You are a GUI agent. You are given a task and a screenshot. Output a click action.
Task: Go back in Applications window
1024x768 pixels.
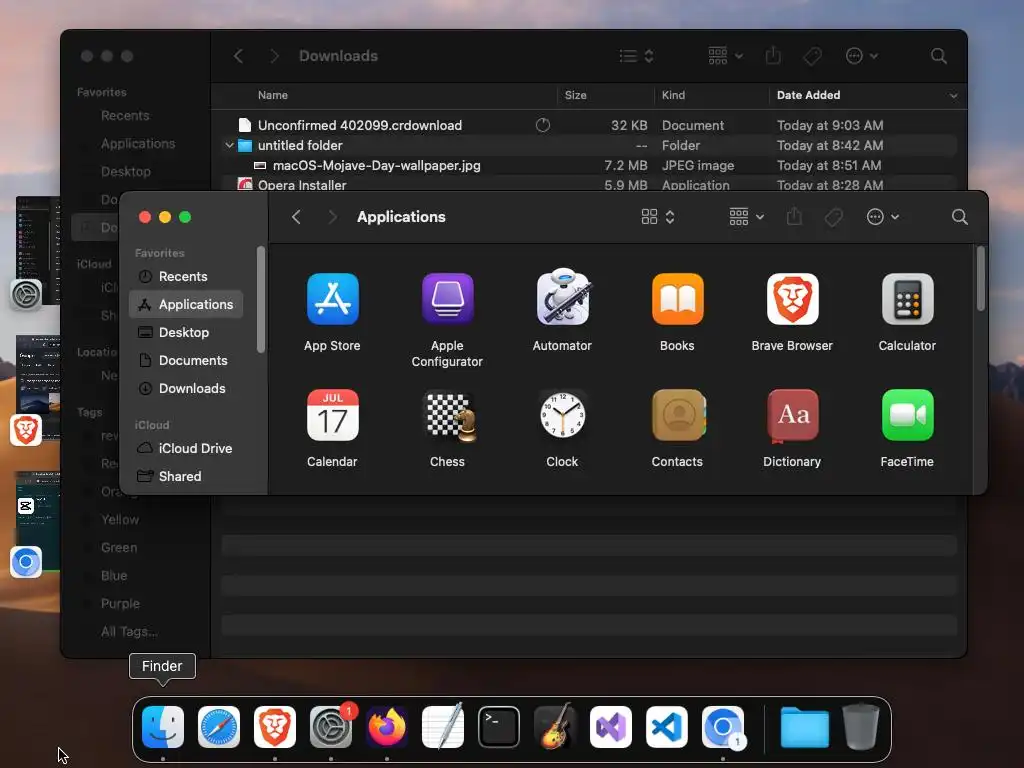point(296,217)
